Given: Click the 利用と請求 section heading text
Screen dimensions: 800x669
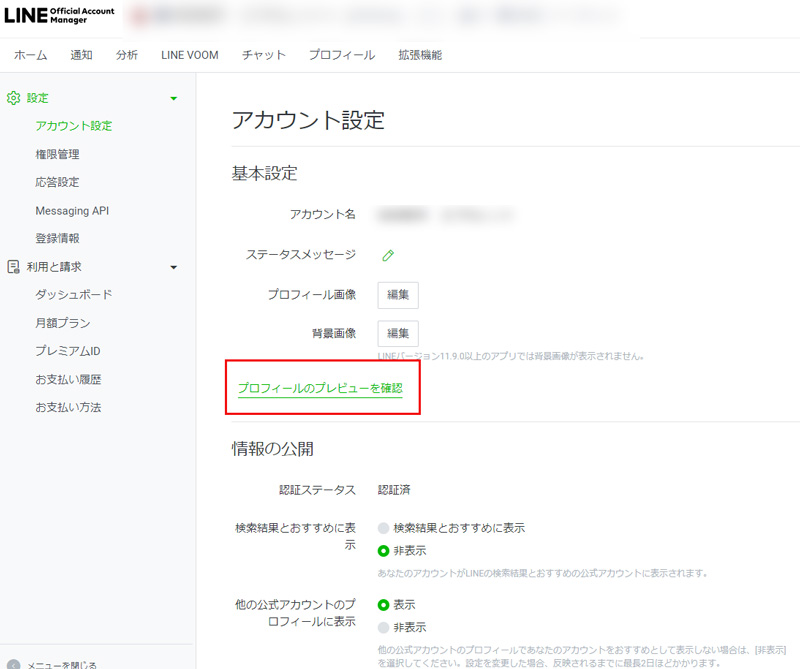Looking at the screenshot, I should (x=54, y=267).
